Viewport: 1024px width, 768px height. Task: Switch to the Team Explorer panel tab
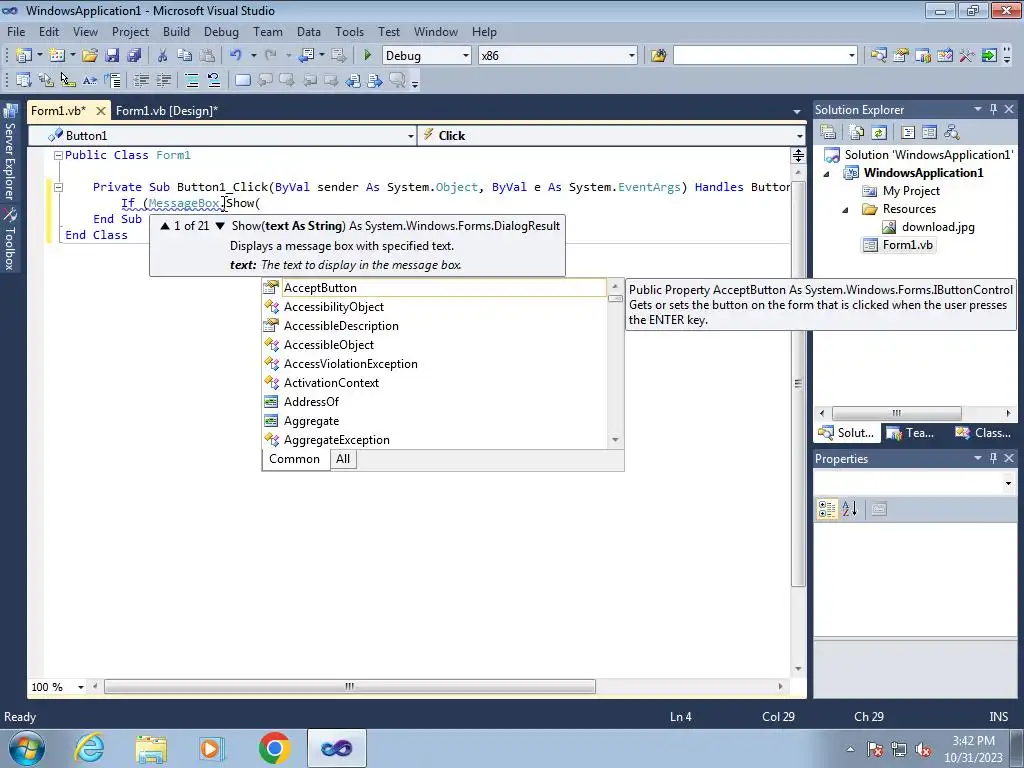911,432
